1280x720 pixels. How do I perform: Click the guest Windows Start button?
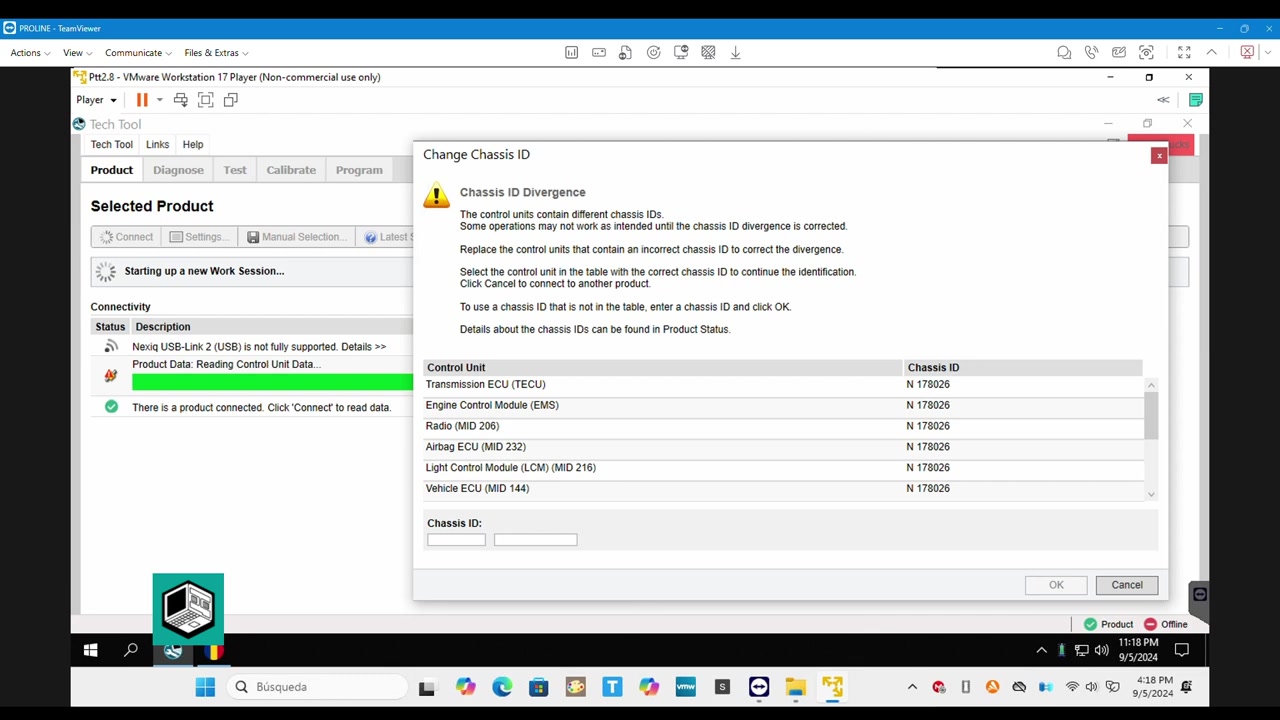[90, 651]
